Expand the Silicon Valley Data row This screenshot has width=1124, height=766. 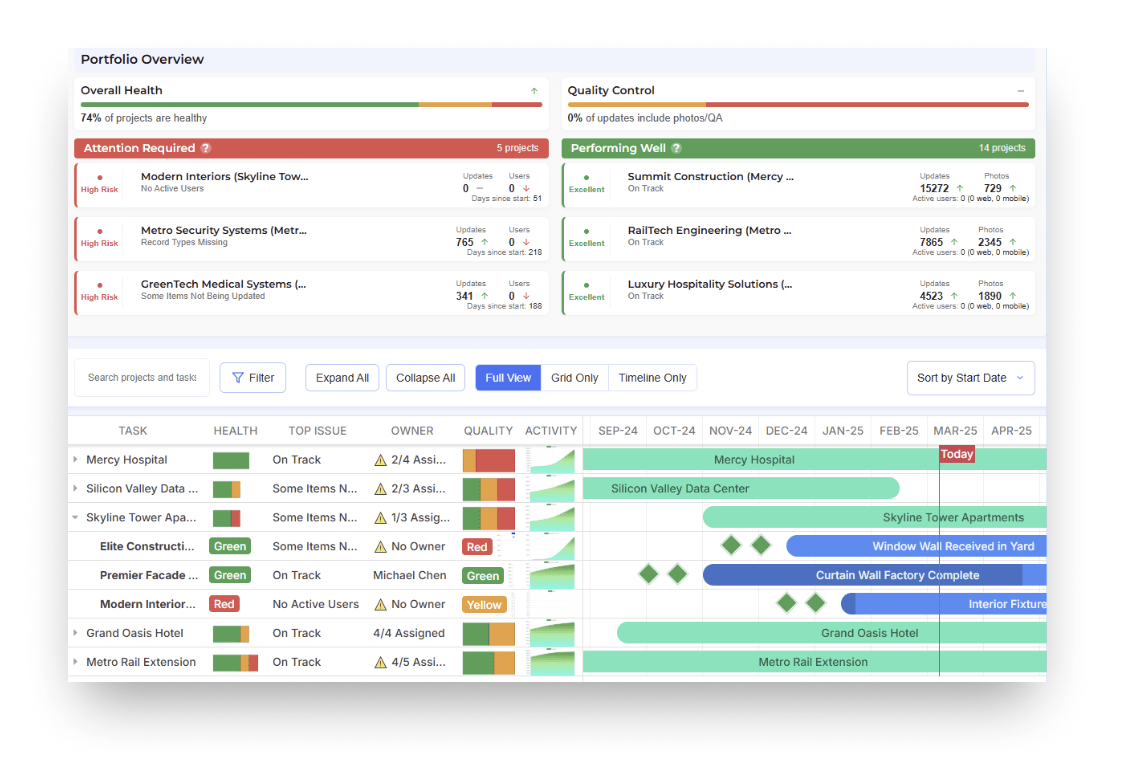point(75,488)
